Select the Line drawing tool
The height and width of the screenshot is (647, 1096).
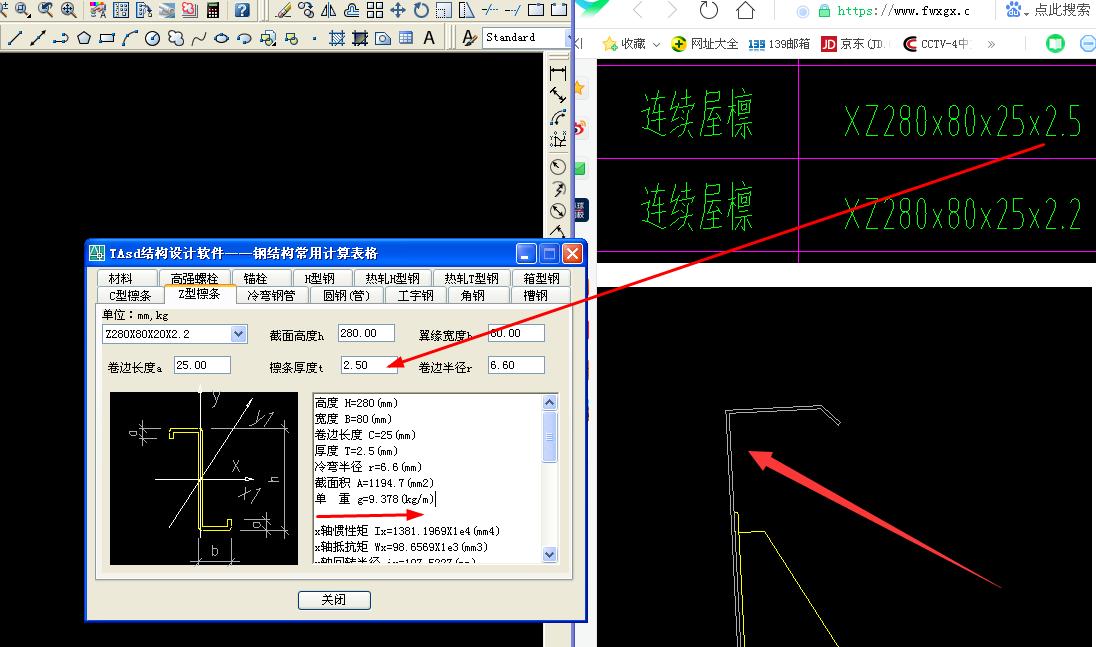[15, 38]
